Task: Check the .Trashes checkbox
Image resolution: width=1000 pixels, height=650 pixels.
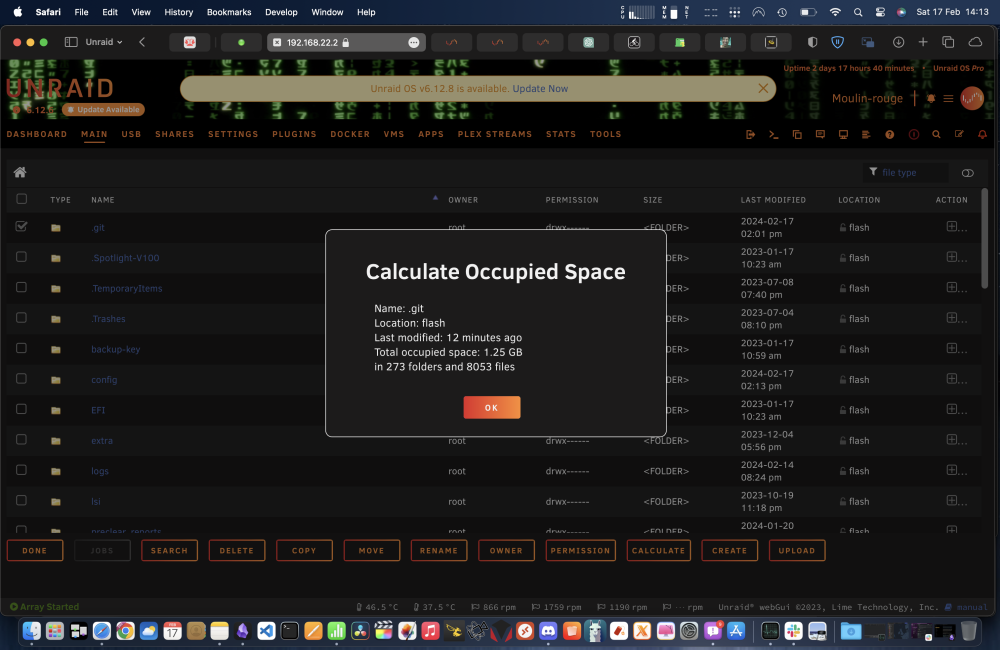Action: click(x=22, y=318)
